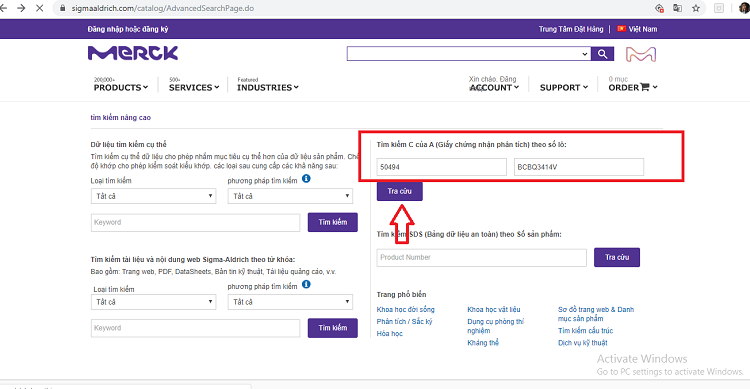Open the browser extension icon near profile
The image size is (750, 389).
pyautogui.click(x=719, y=8)
